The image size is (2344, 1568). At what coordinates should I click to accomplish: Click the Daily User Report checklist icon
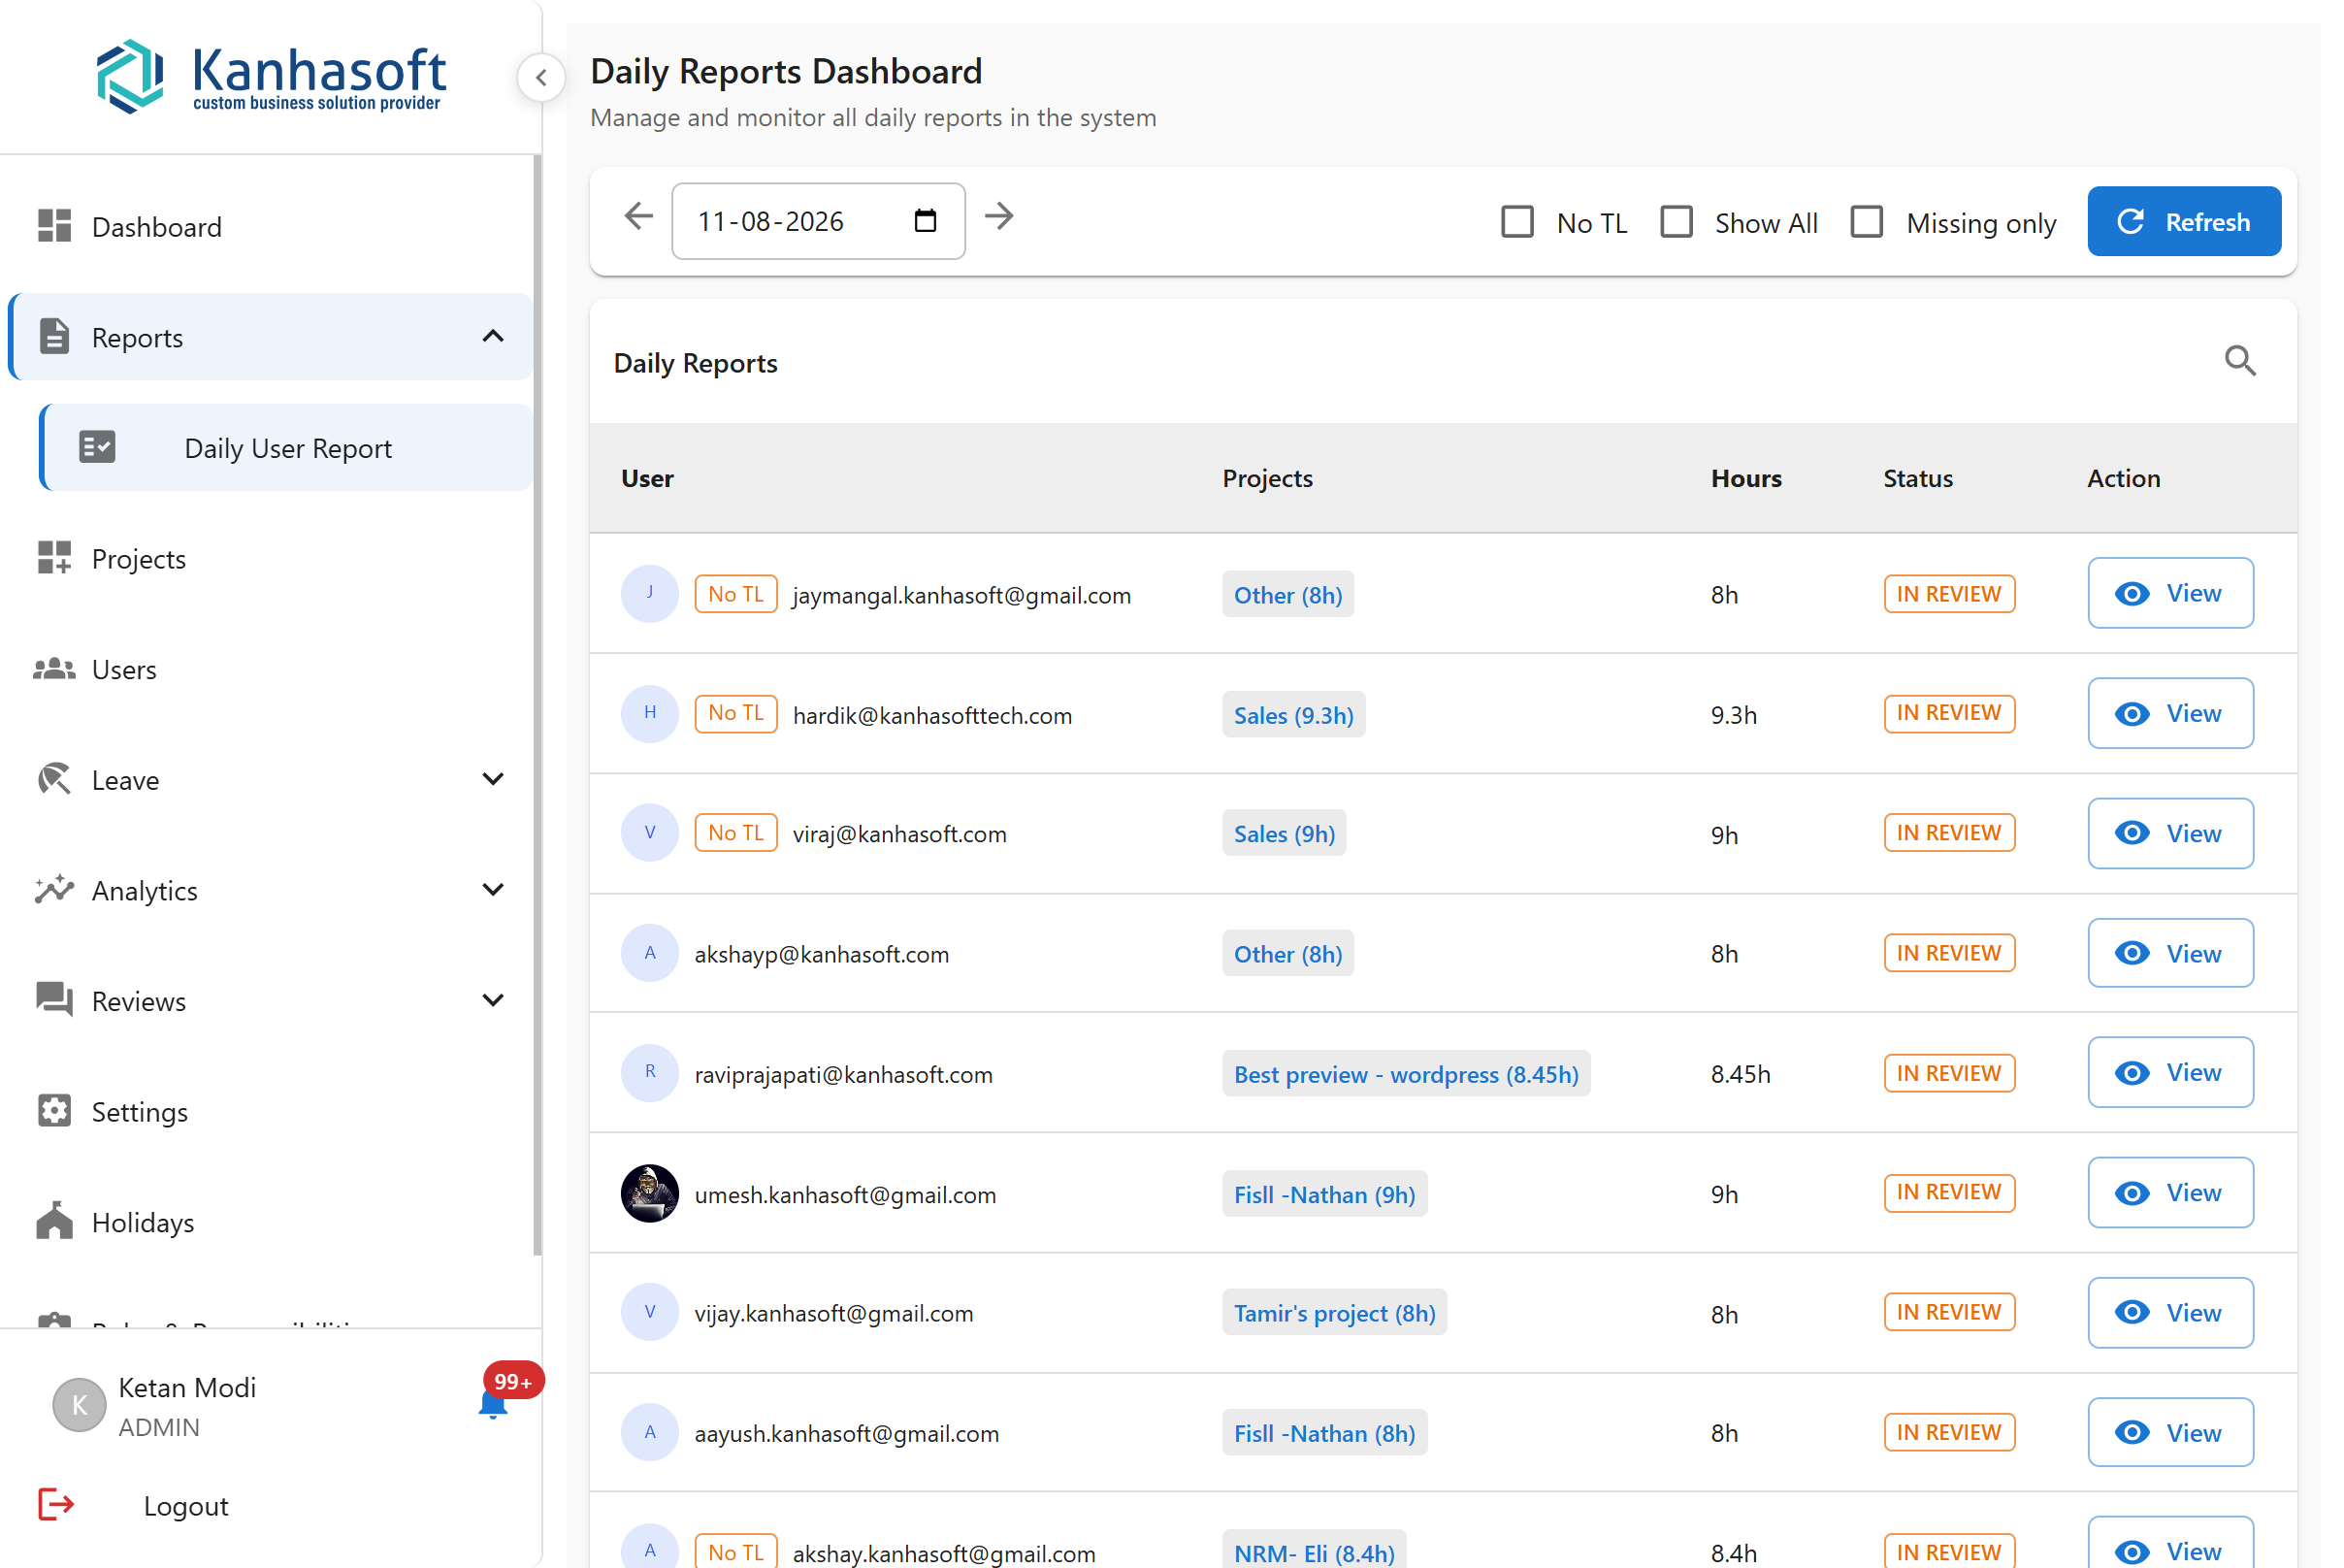pos(97,447)
